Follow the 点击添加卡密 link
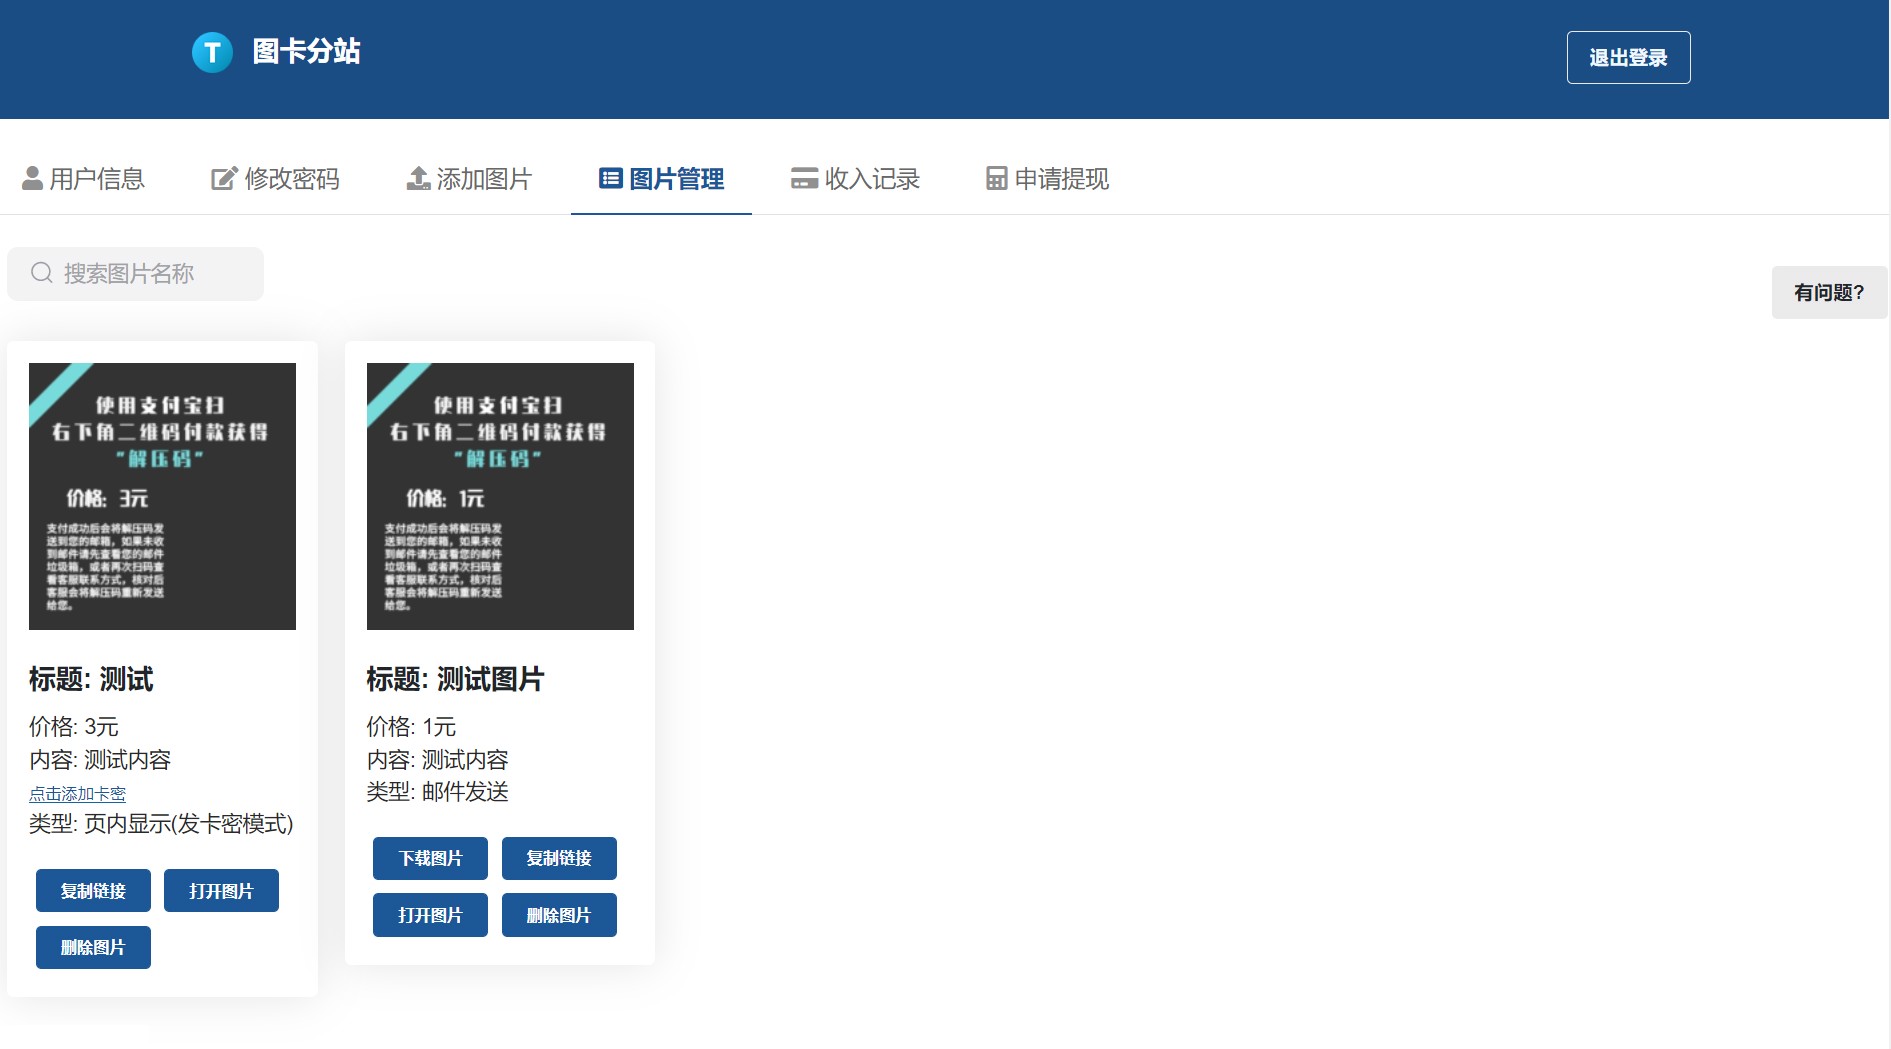 coord(77,794)
